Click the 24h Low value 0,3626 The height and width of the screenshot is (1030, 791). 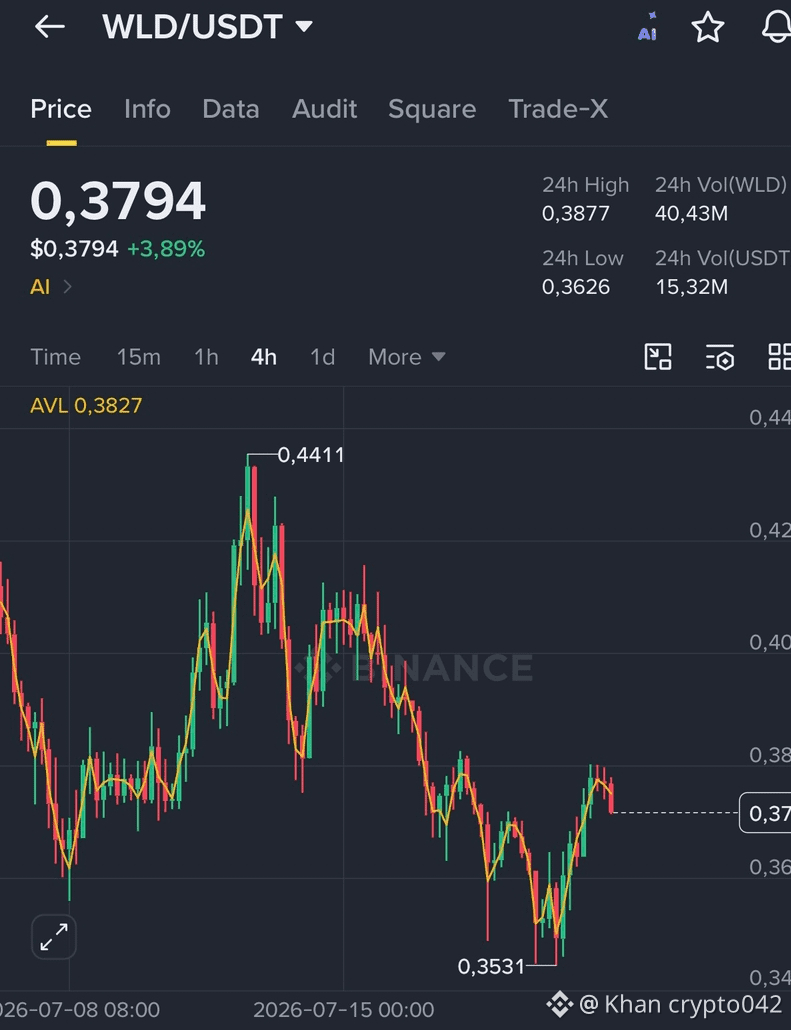[x=576, y=287]
